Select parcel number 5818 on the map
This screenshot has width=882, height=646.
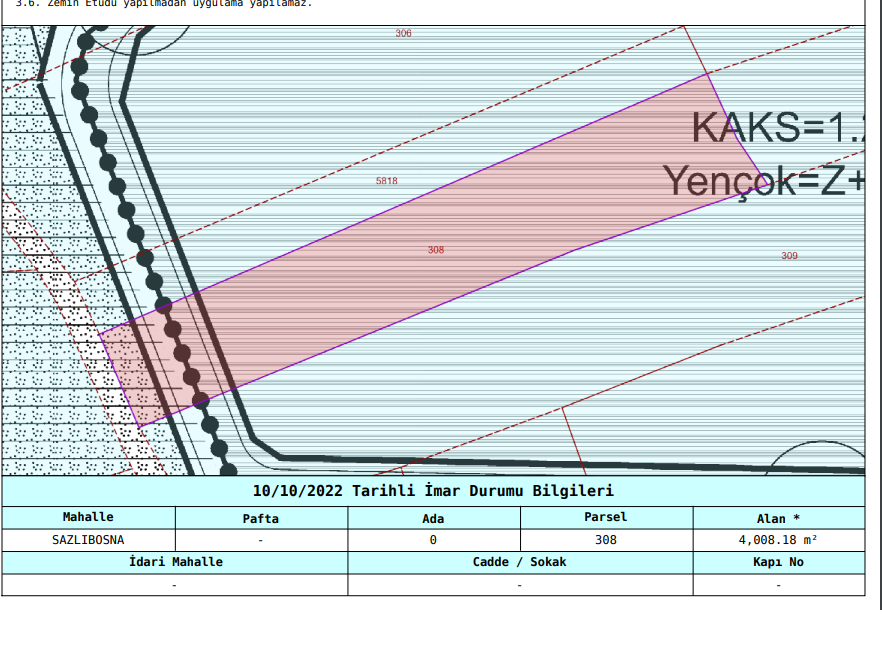pos(386,181)
